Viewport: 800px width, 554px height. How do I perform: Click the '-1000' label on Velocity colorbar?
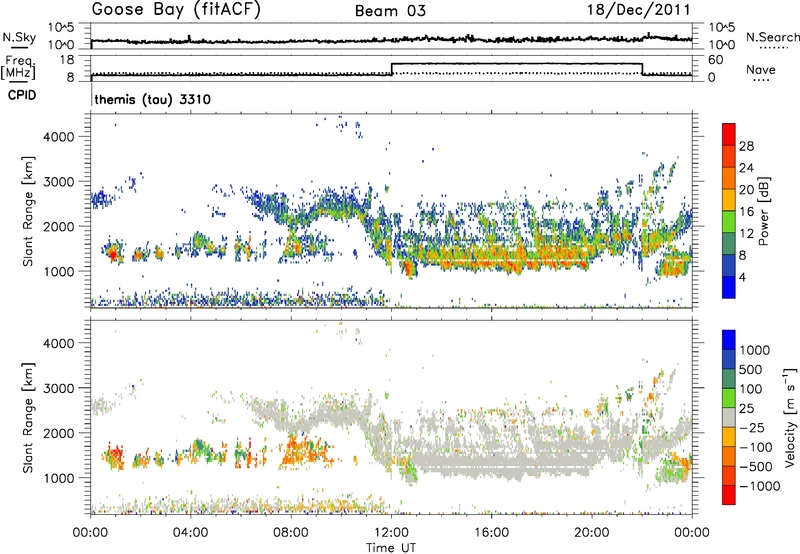760,486
